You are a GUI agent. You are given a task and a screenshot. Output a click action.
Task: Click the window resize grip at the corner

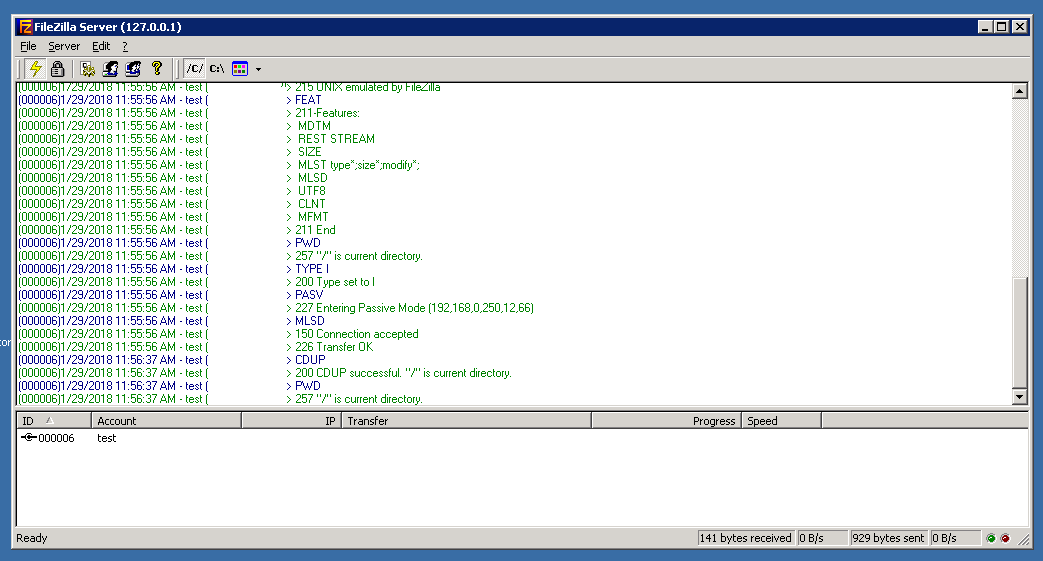click(1023, 540)
